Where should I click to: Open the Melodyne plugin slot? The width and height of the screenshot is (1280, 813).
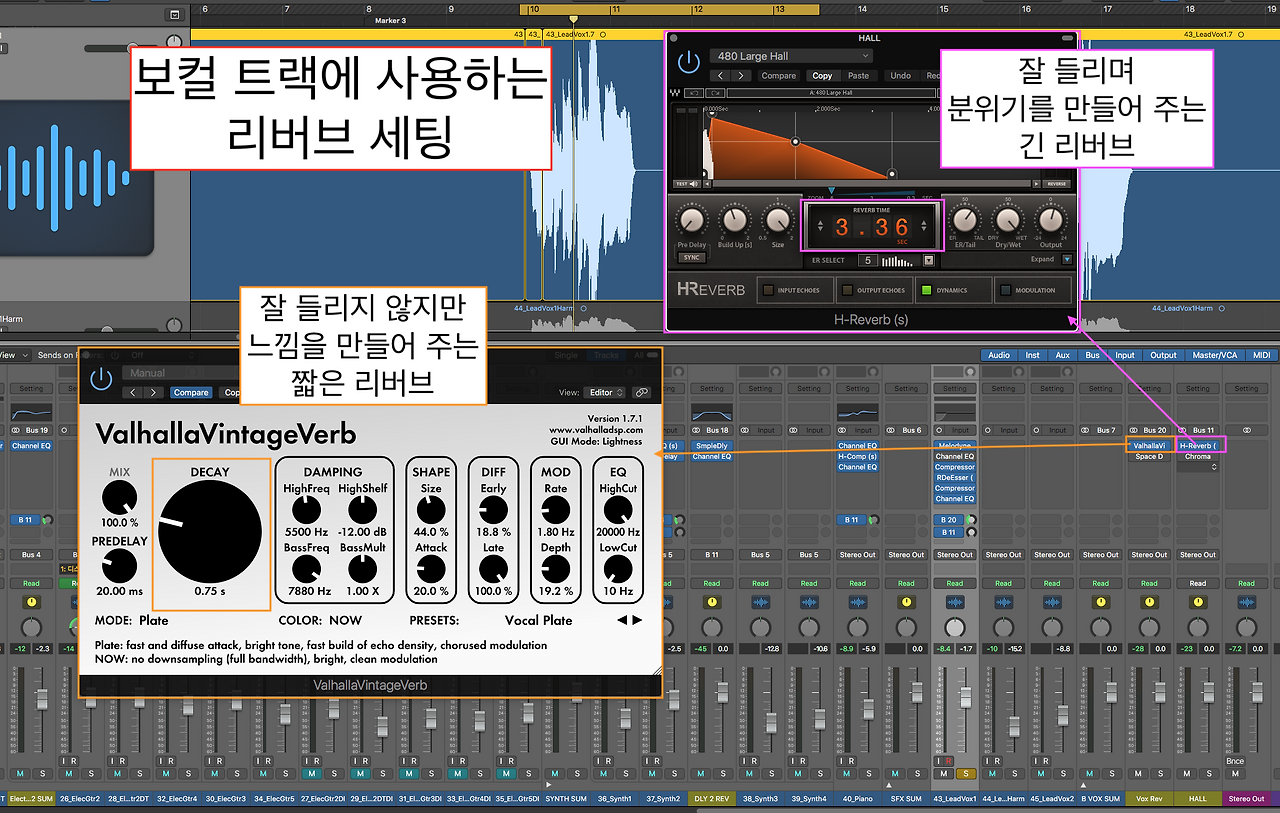coord(955,445)
